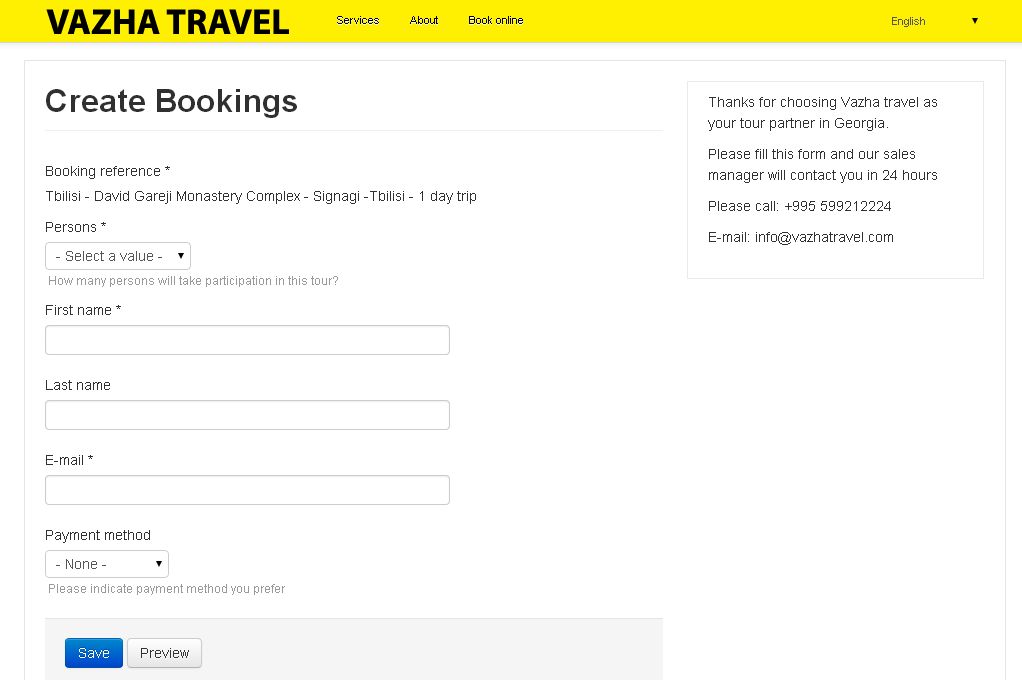Expand the English language selector
Image resolution: width=1022 pixels, height=680 pixels.
coord(934,21)
